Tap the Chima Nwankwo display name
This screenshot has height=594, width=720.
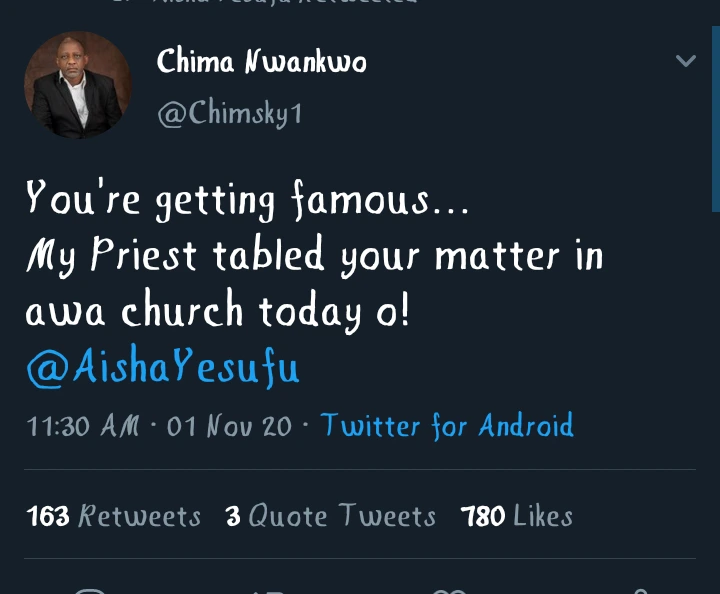pyautogui.click(x=262, y=63)
